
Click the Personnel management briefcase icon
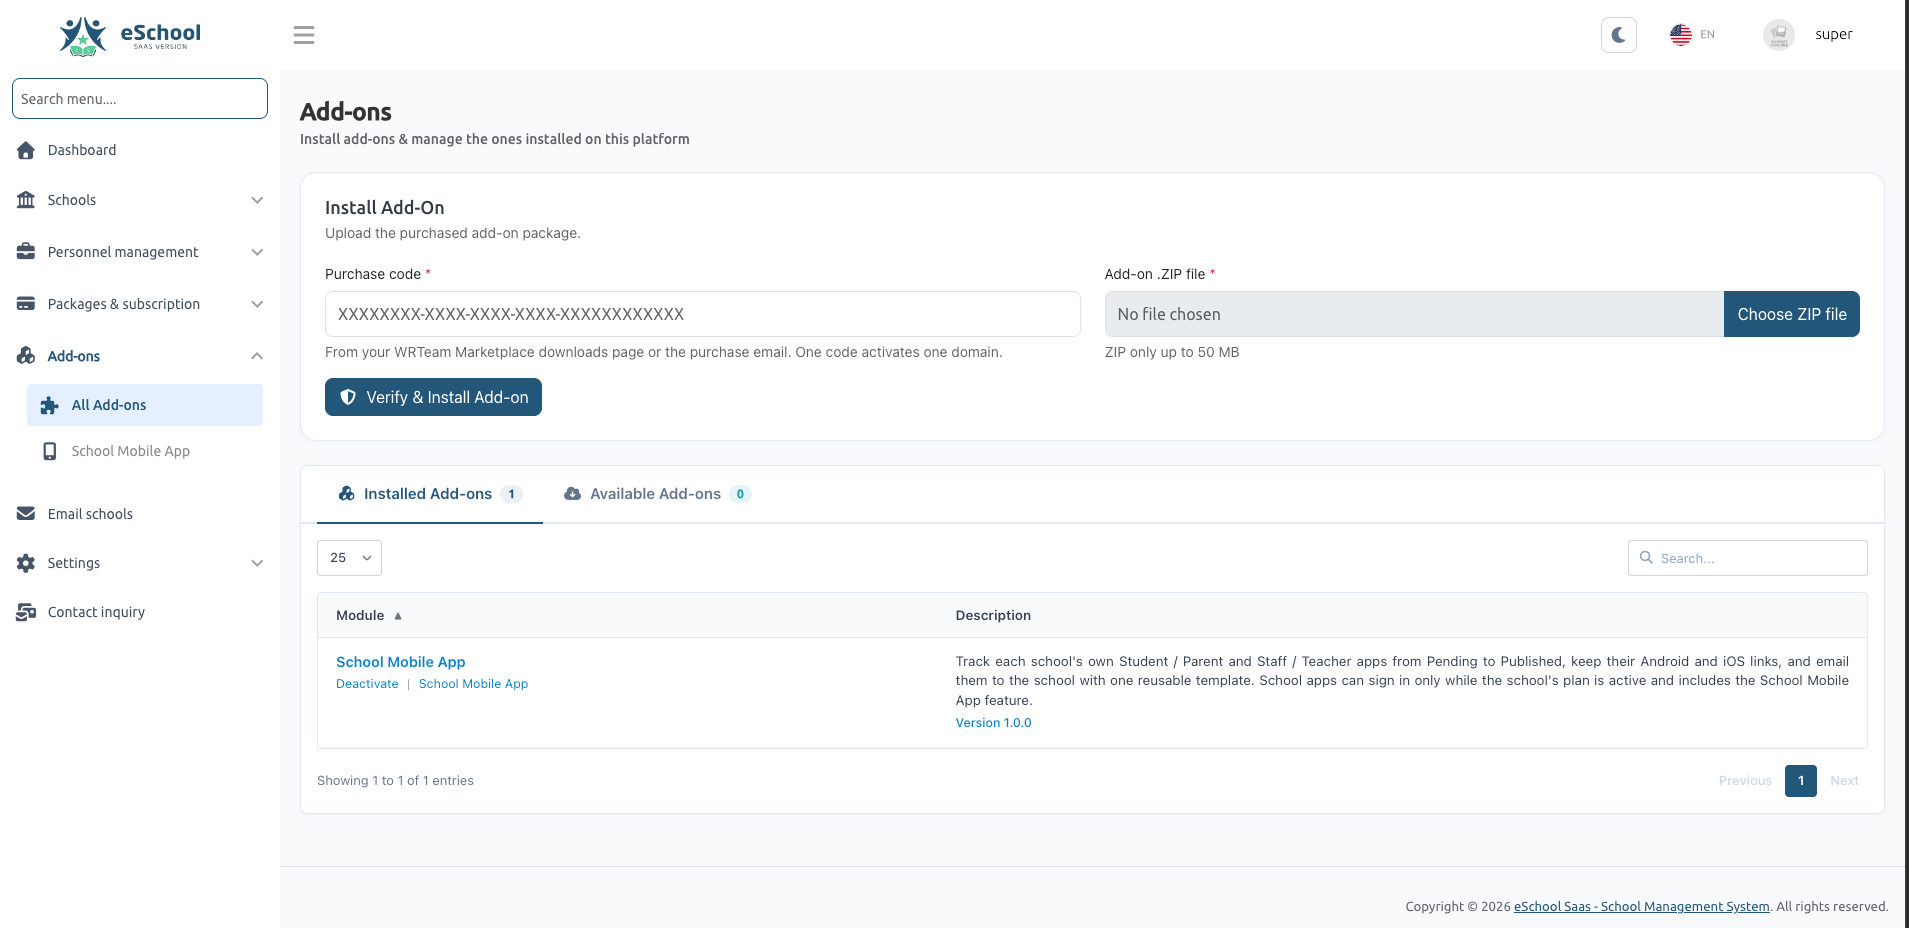coord(26,252)
